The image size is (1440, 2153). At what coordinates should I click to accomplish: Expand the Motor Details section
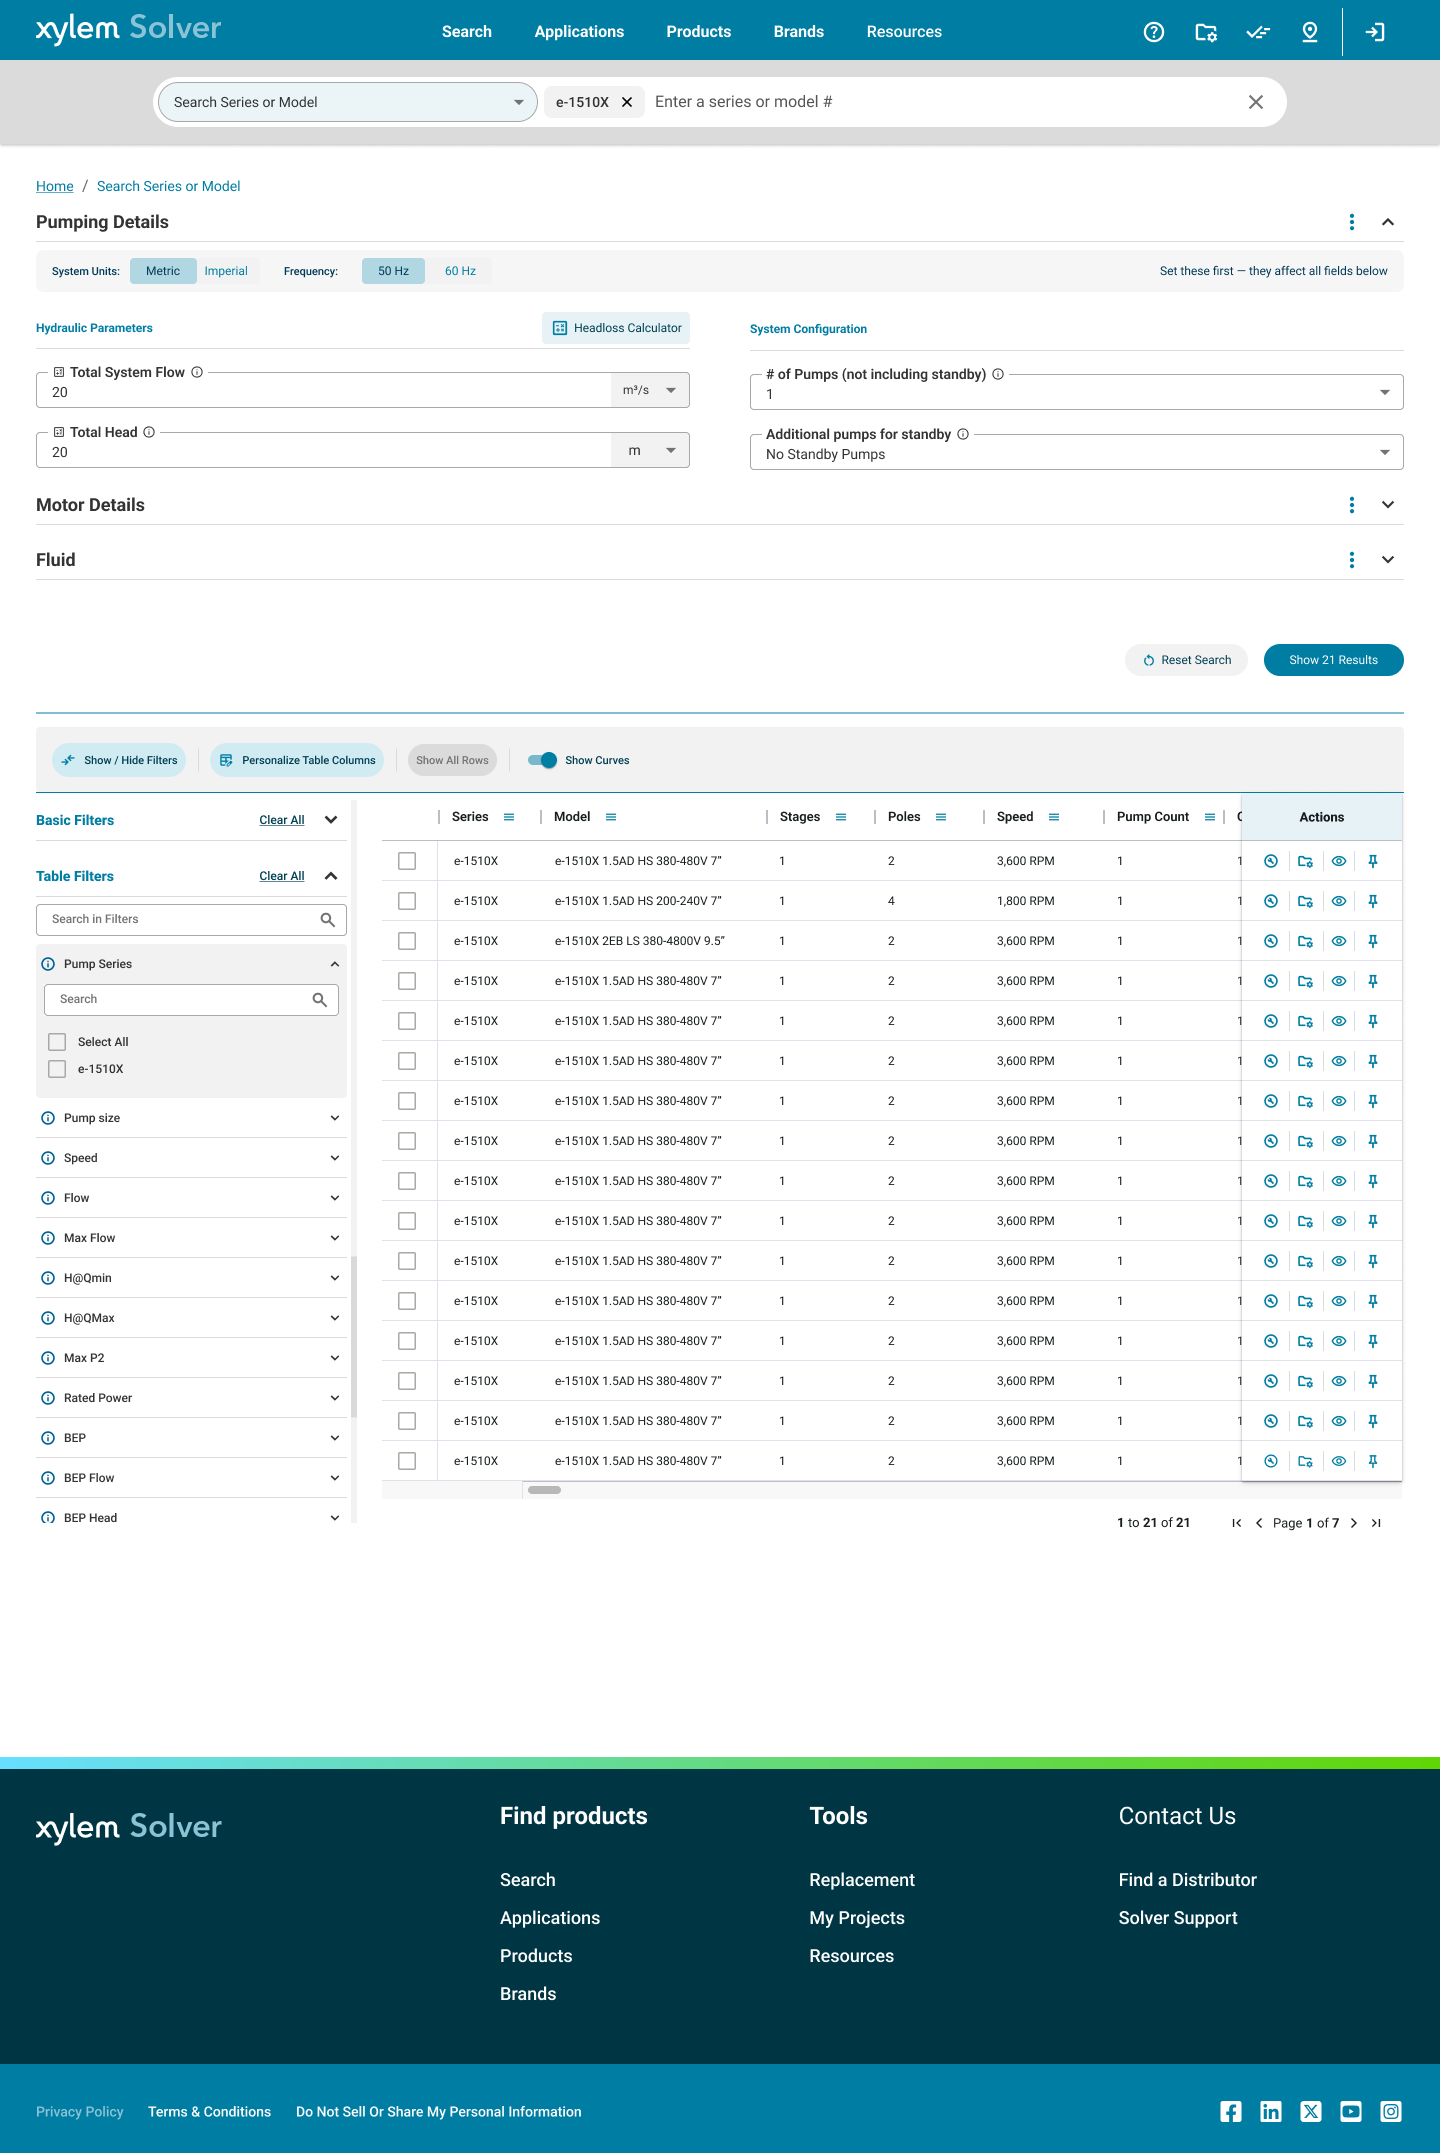[1388, 505]
